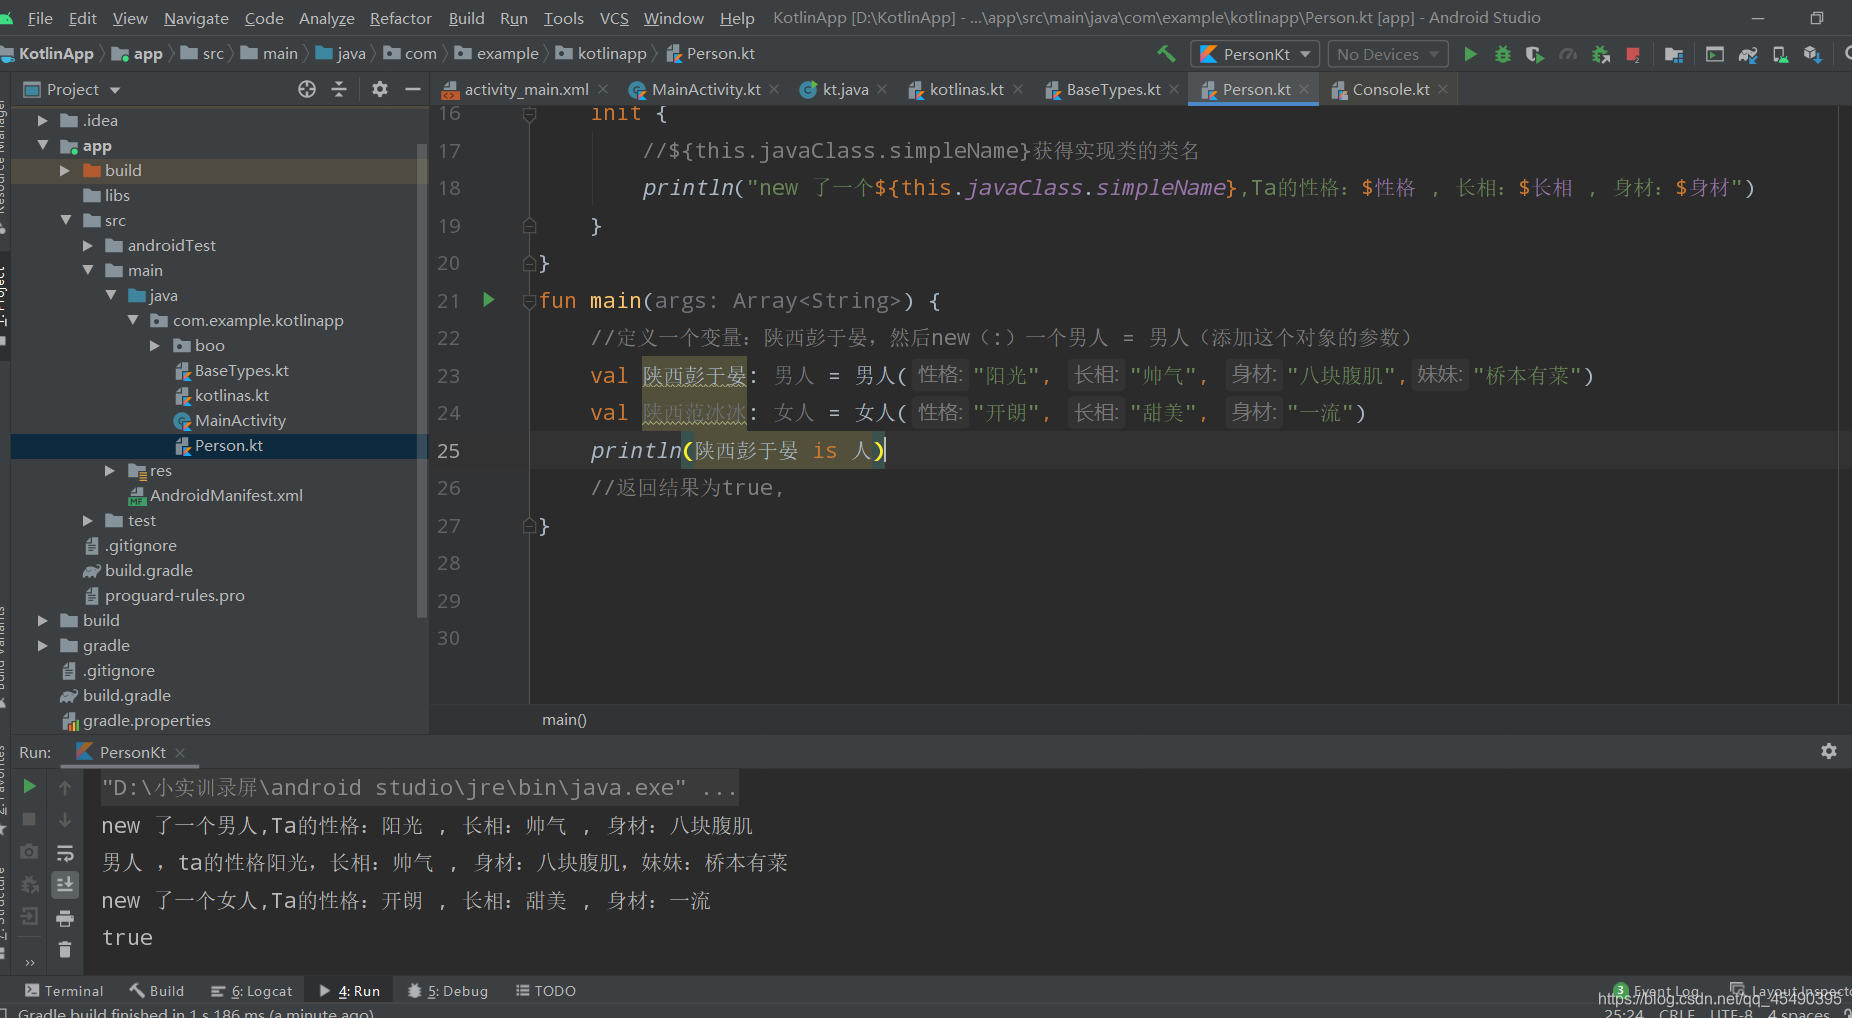The width and height of the screenshot is (1852, 1018).
Task: Stop the running process with red square
Action: pos(1632,54)
